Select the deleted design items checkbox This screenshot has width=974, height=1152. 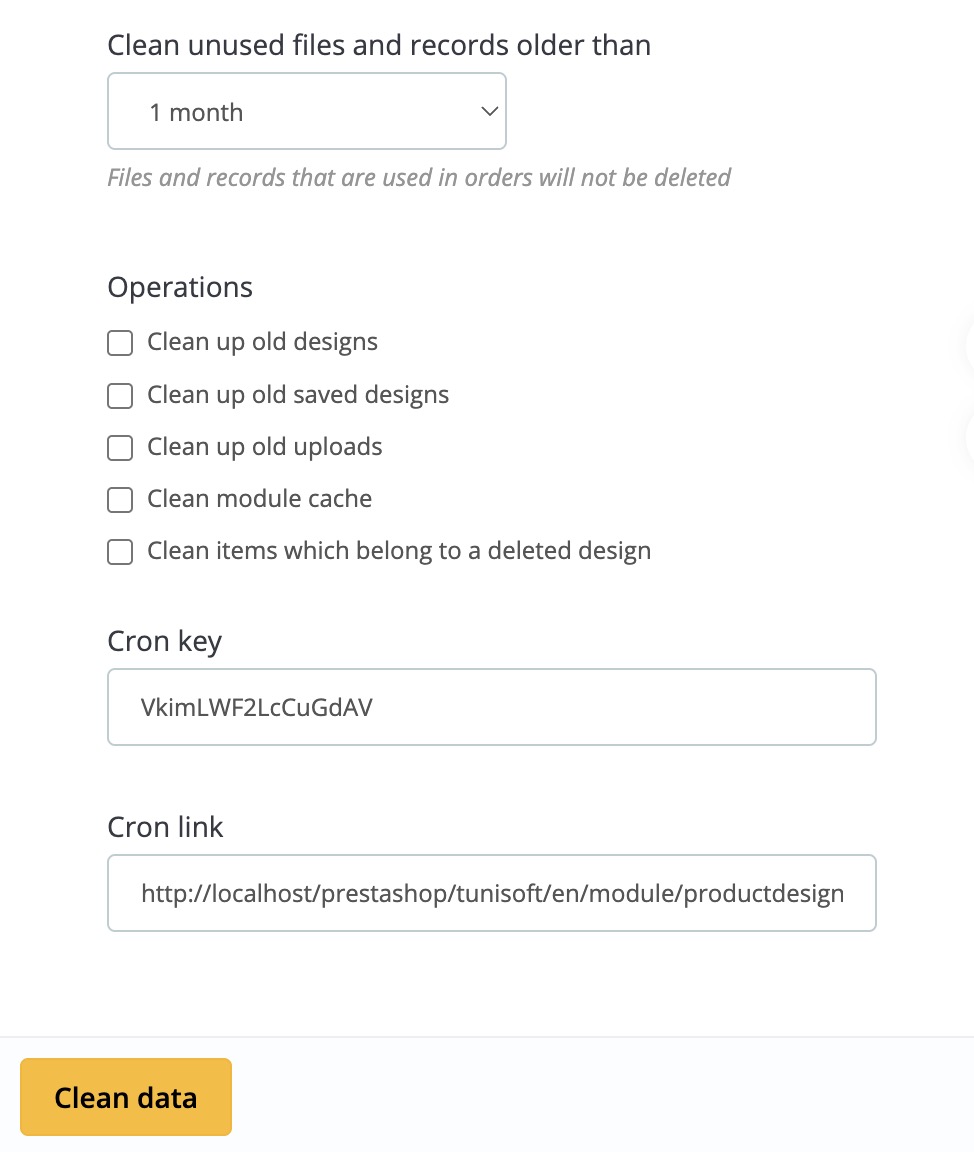tap(120, 552)
